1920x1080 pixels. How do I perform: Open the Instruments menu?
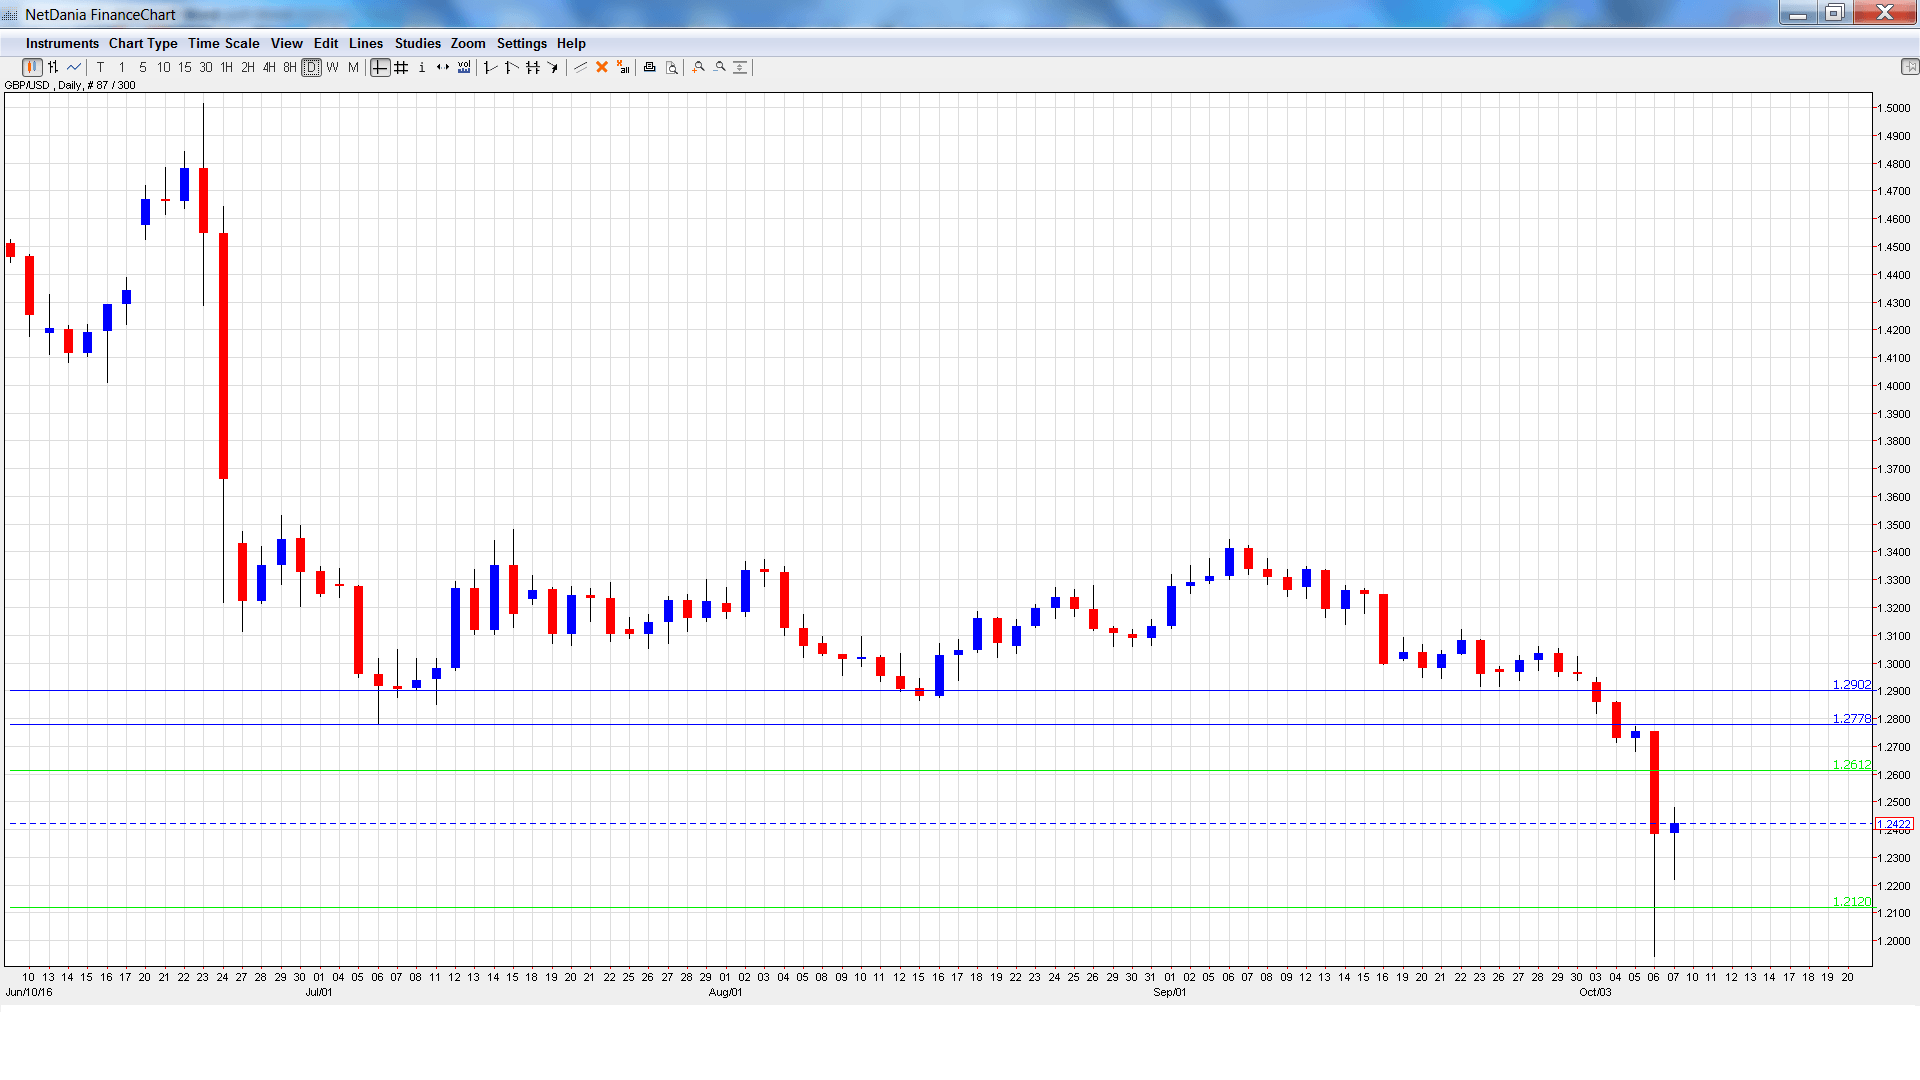[x=62, y=43]
